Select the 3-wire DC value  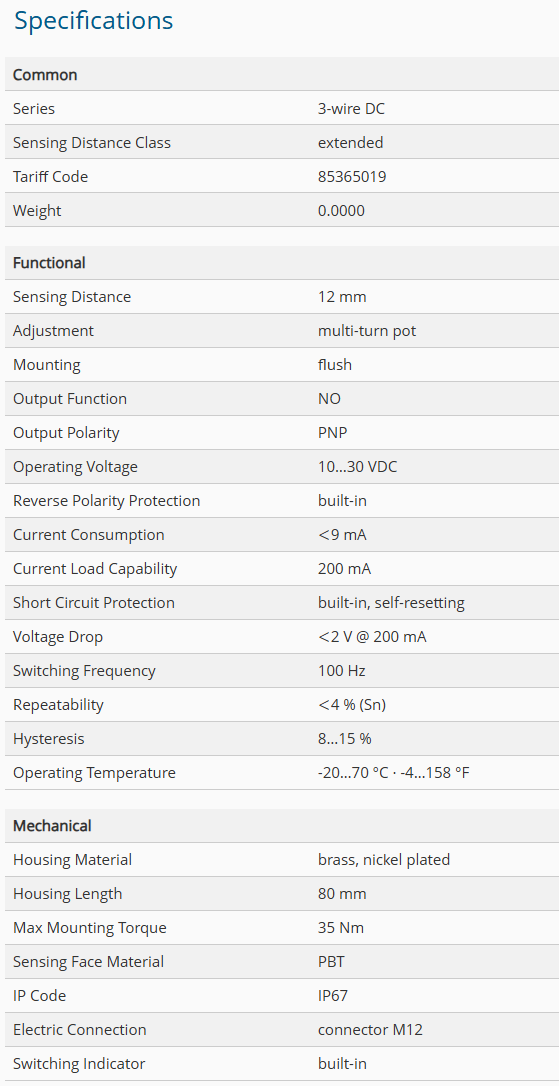point(356,109)
